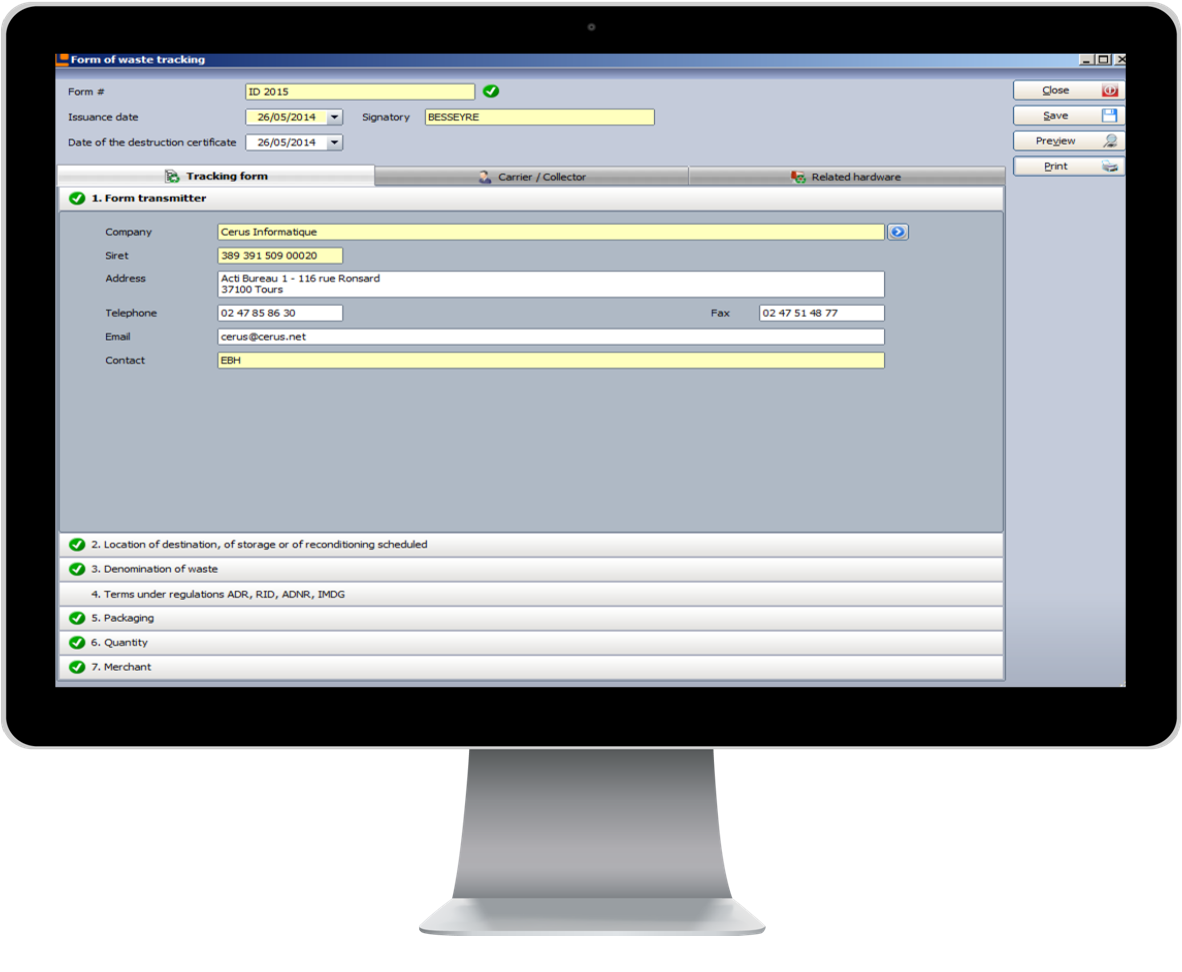Click the Print button
This screenshot has width=1182, height=972.
click(x=1068, y=166)
